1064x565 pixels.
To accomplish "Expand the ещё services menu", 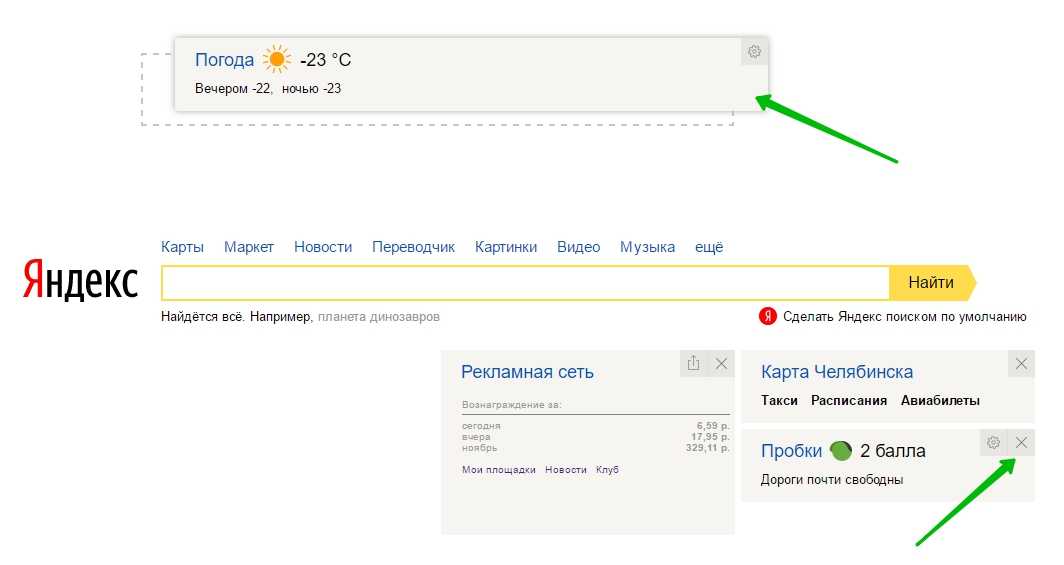I will coord(709,247).
